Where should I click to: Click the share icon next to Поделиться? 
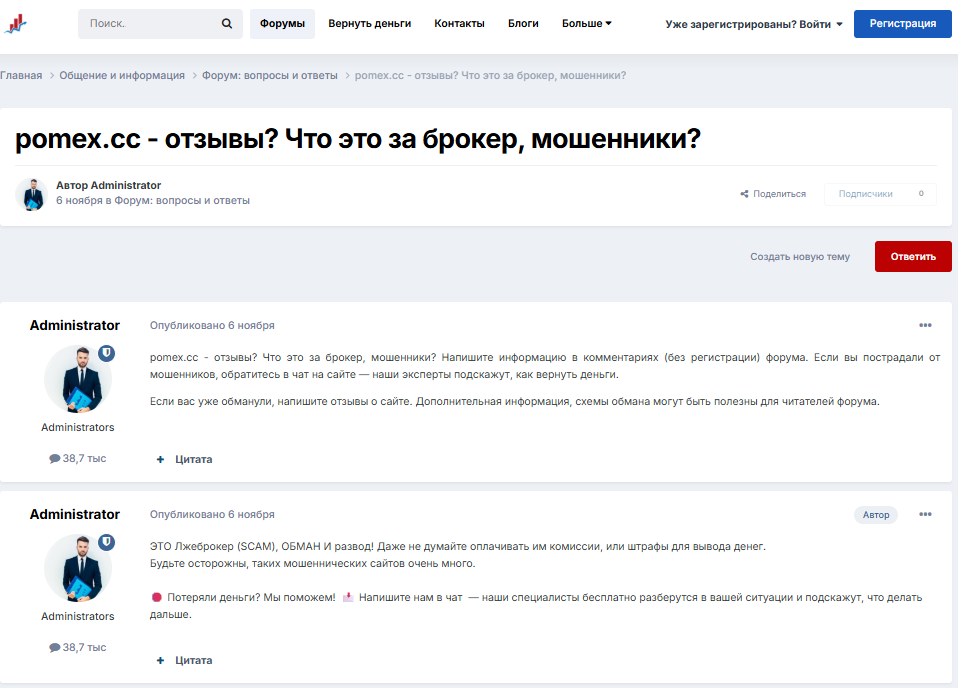[x=744, y=194]
